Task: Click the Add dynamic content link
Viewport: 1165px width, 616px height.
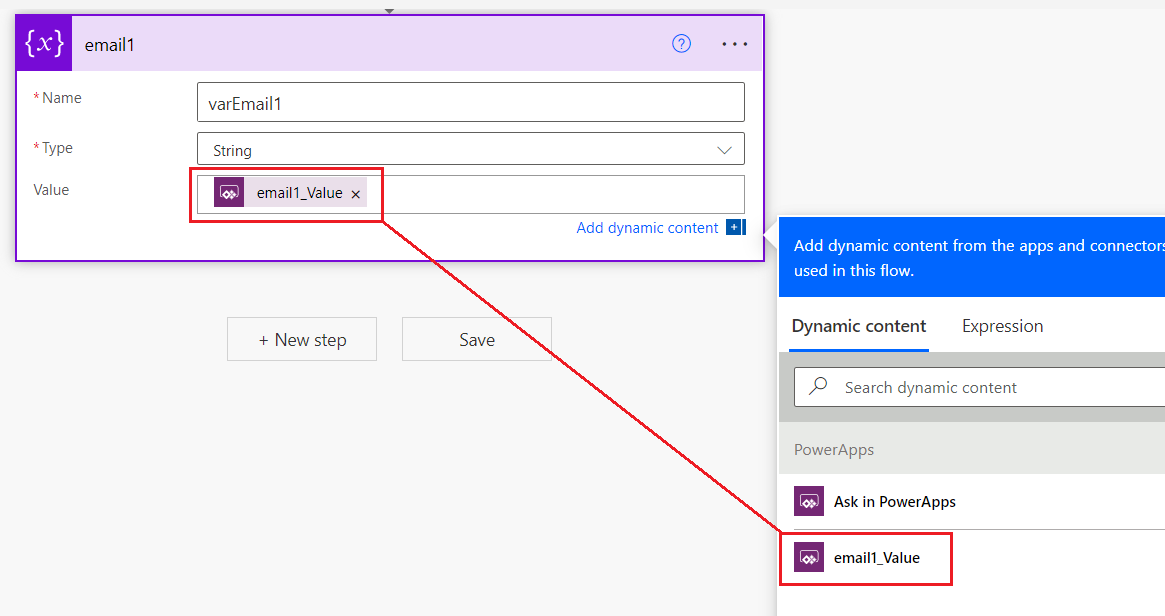Action: click(647, 228)
